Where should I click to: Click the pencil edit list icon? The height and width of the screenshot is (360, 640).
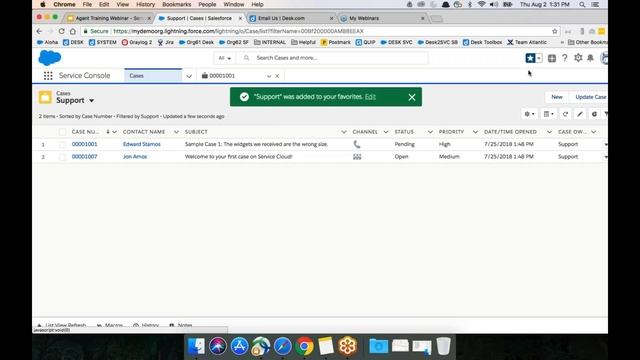coord(580,114)
